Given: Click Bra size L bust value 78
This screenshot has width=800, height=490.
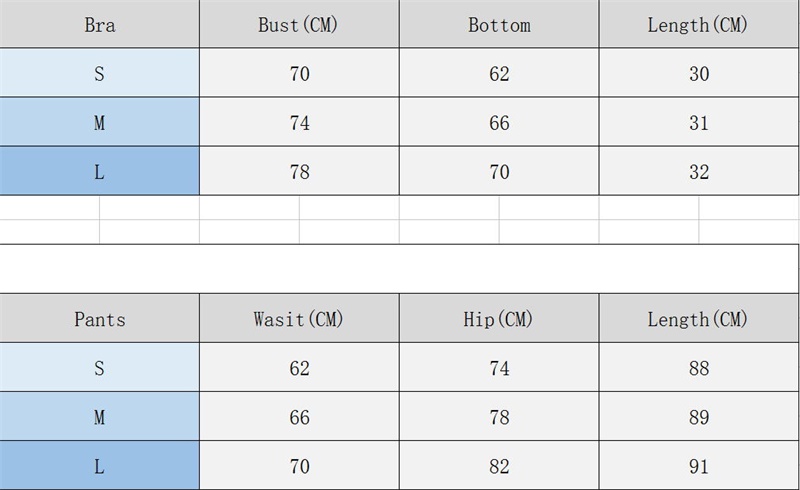Looking at the screenshot, I should point(299,171).
